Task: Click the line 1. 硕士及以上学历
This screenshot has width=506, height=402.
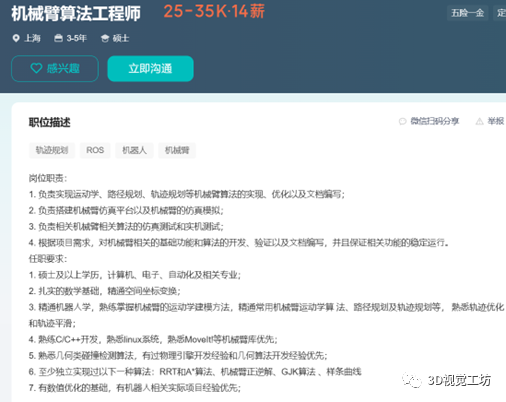Action: click(135, 275)
